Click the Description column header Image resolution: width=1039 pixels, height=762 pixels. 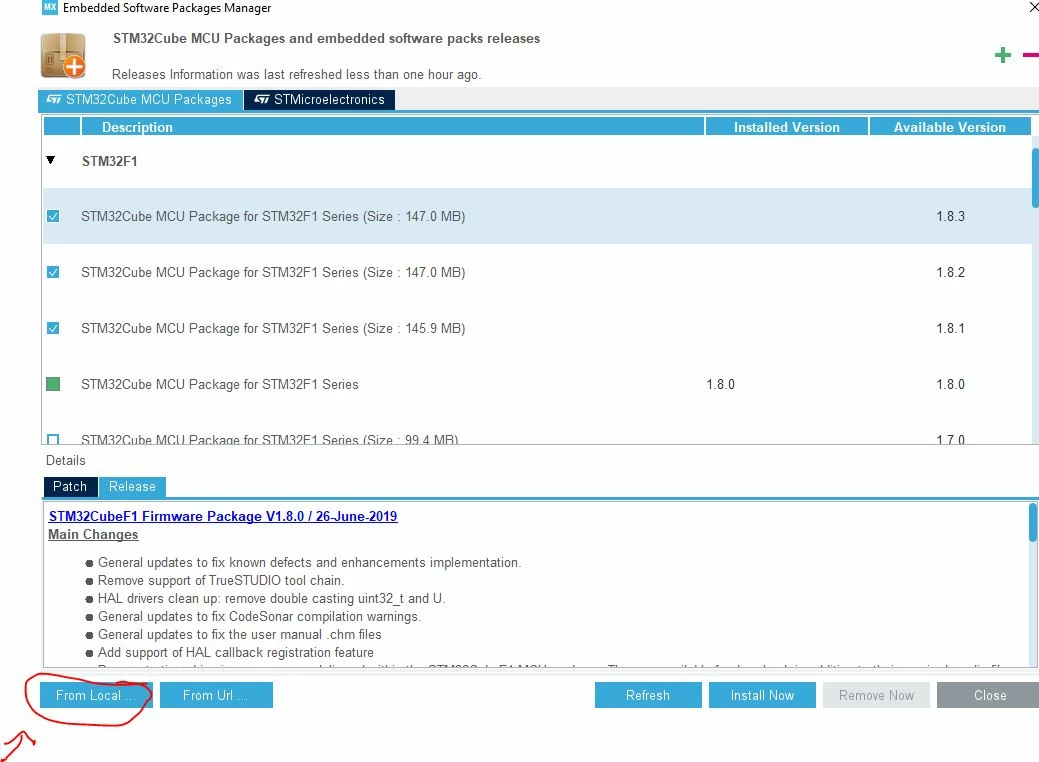(x=392, y=127)
